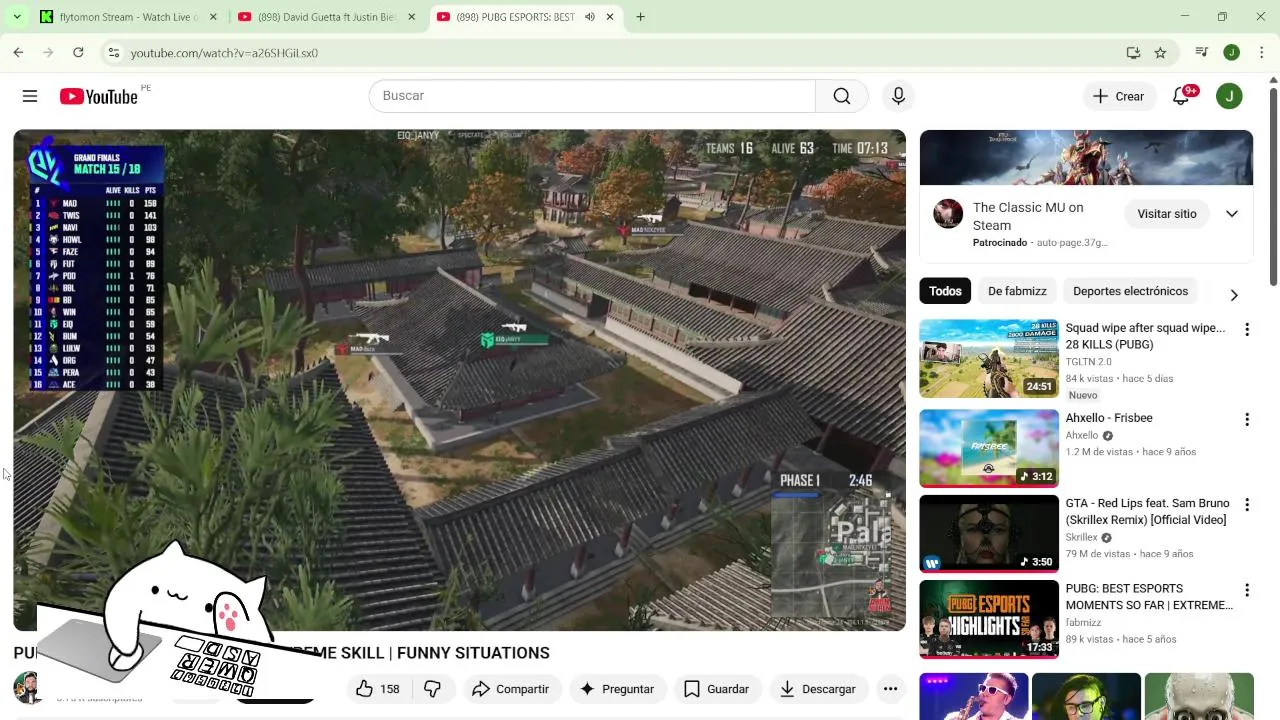Open options for GTA - Red Lips video
This screenshot has height=720, width=1280.
(x=1247, y=505)
